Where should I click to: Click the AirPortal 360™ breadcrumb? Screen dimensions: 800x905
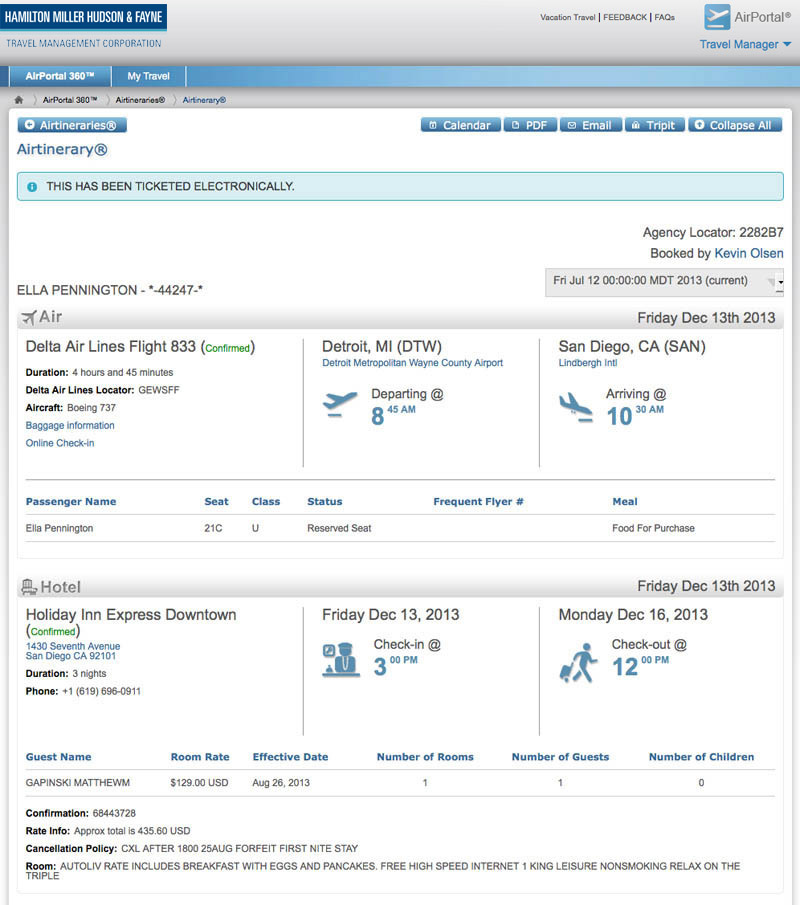70,100
